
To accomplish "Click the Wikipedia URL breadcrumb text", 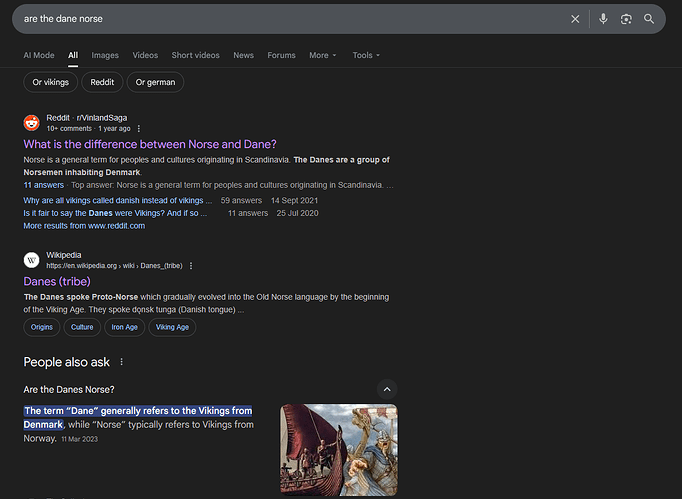I will tap(114, 266).
